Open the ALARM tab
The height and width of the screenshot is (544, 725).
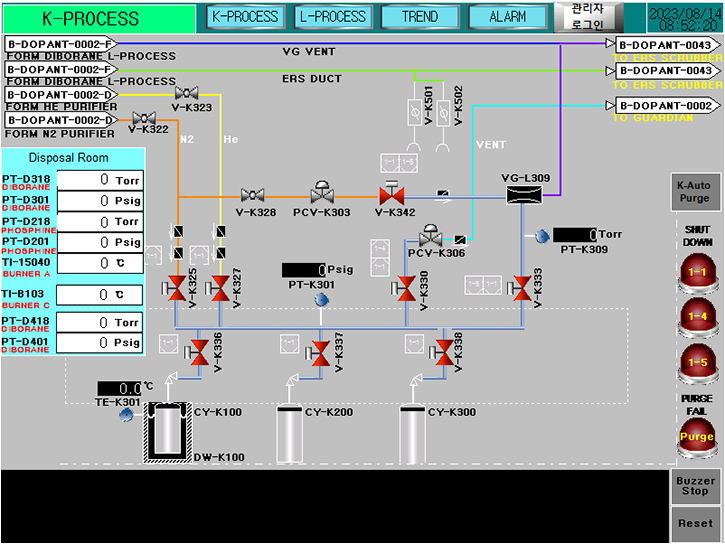[507, 17]
